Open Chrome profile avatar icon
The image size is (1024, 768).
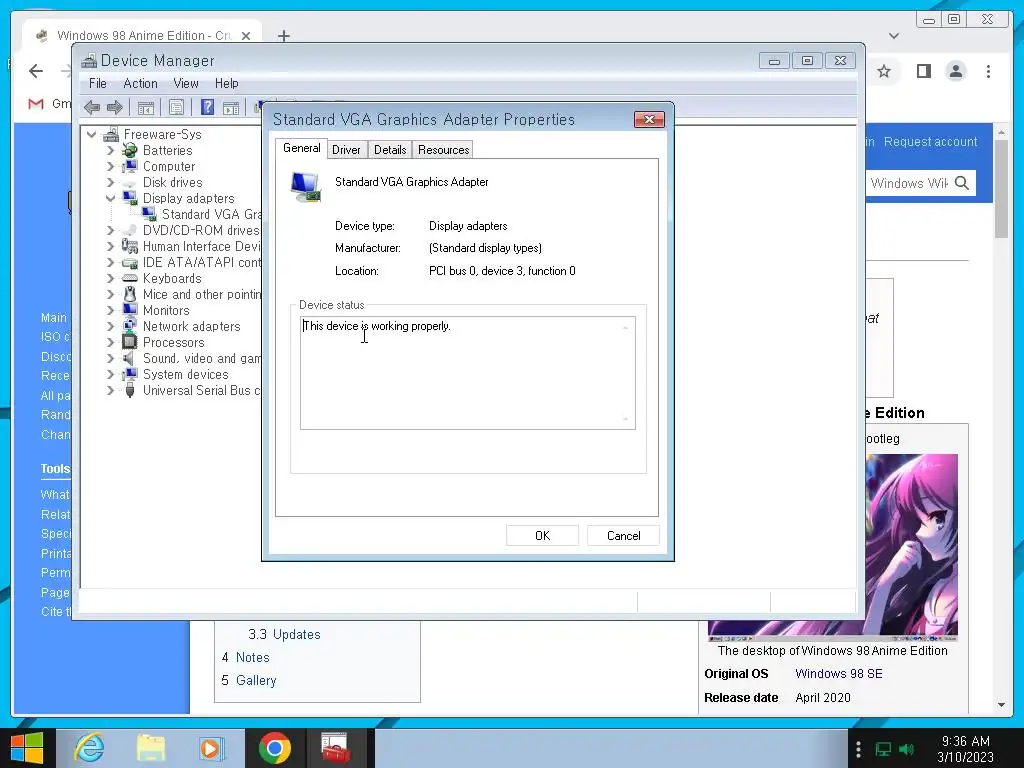tap(955, 71)
